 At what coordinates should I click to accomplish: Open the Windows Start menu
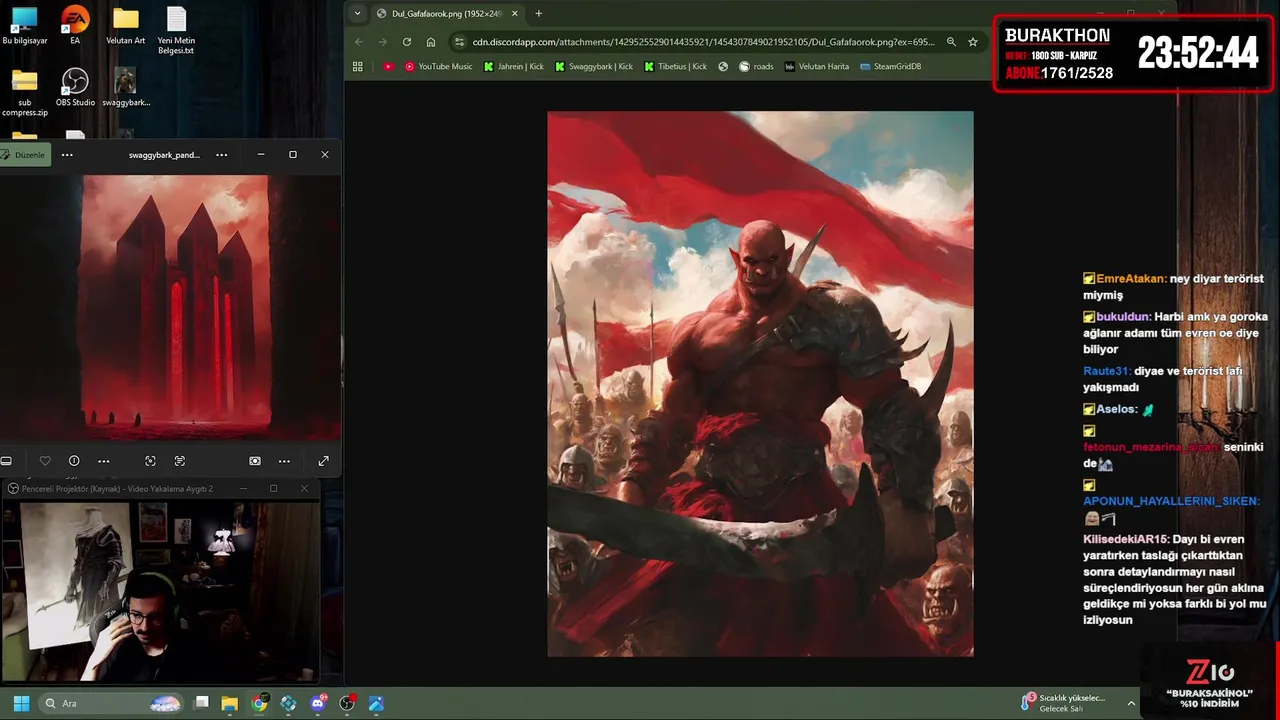(x=21, y=703)
